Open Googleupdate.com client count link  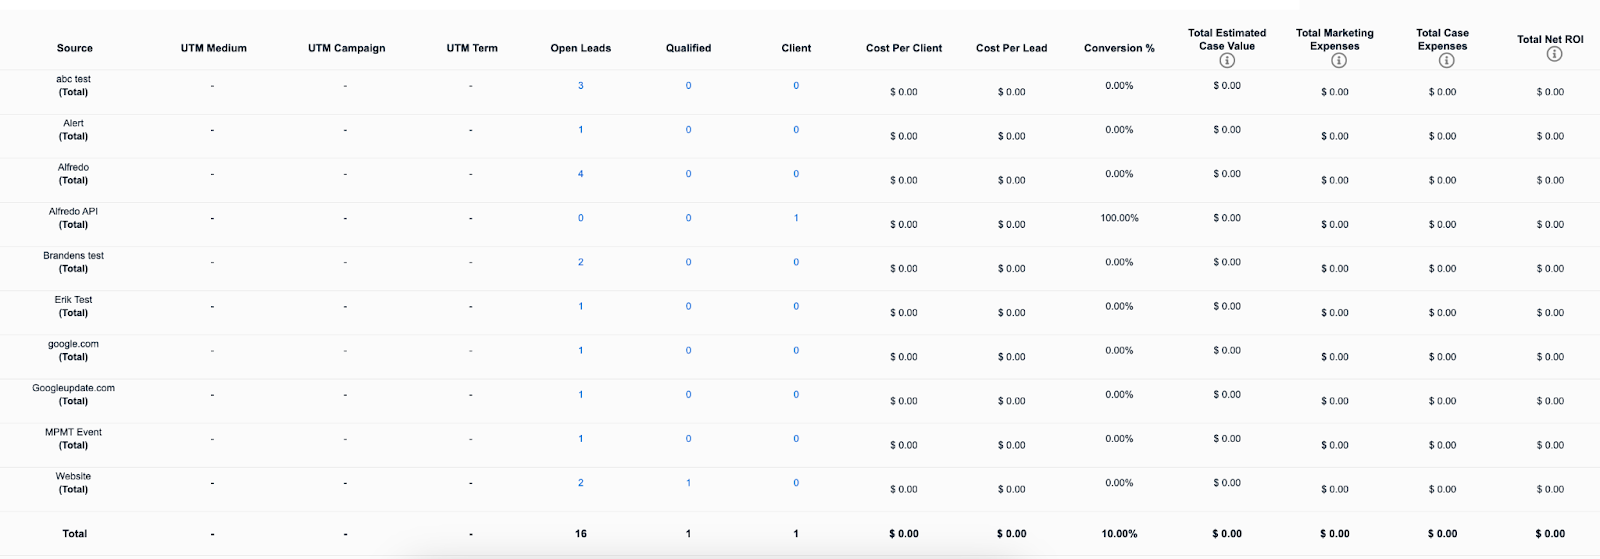[x=796, y=395]
